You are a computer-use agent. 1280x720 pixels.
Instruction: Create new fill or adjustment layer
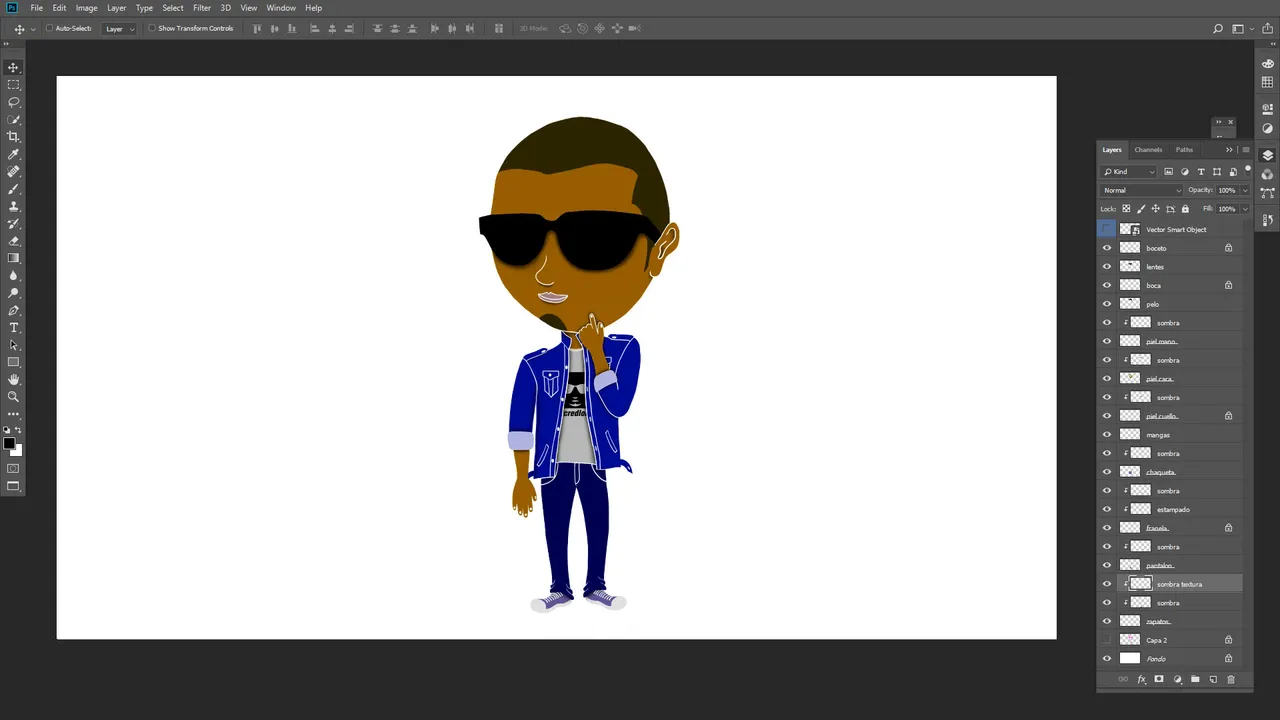click(1177, 679)
